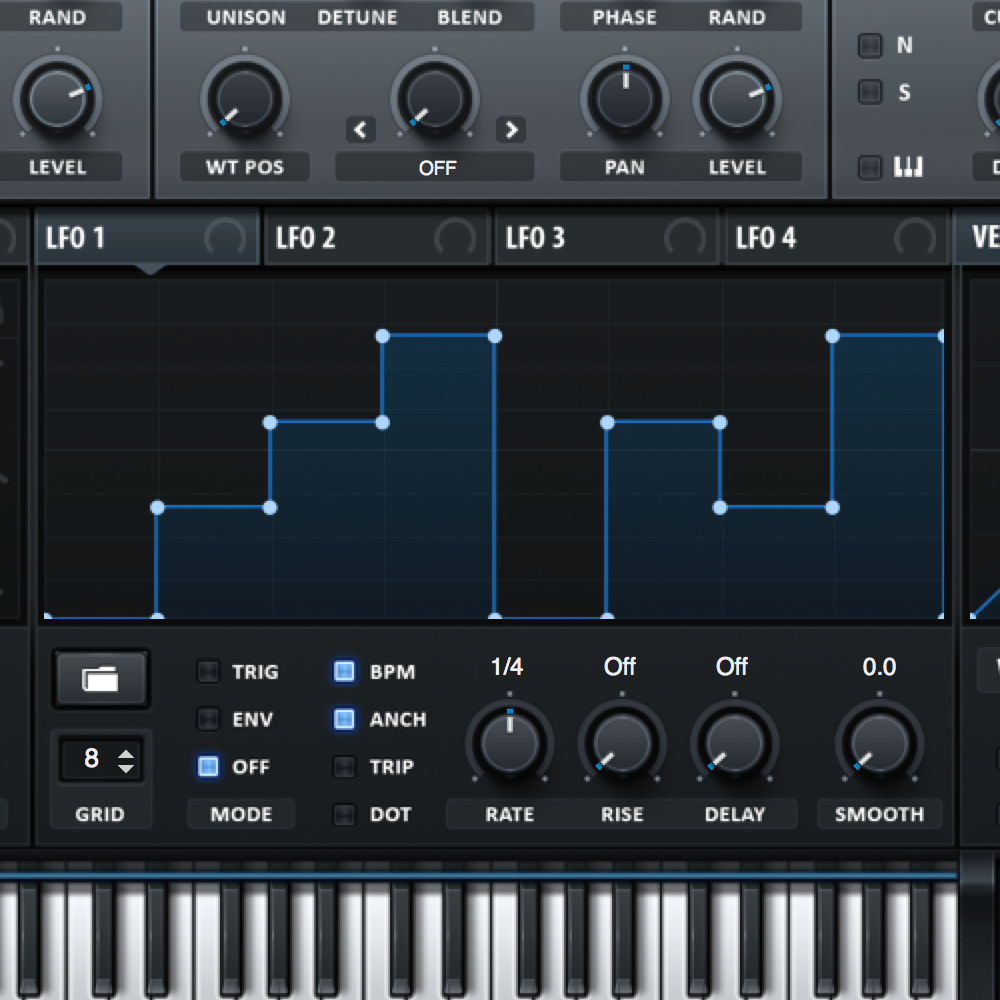The image size is (1000, 1000).
Task: Click the RISE knob
Action: tap(622, 744)
